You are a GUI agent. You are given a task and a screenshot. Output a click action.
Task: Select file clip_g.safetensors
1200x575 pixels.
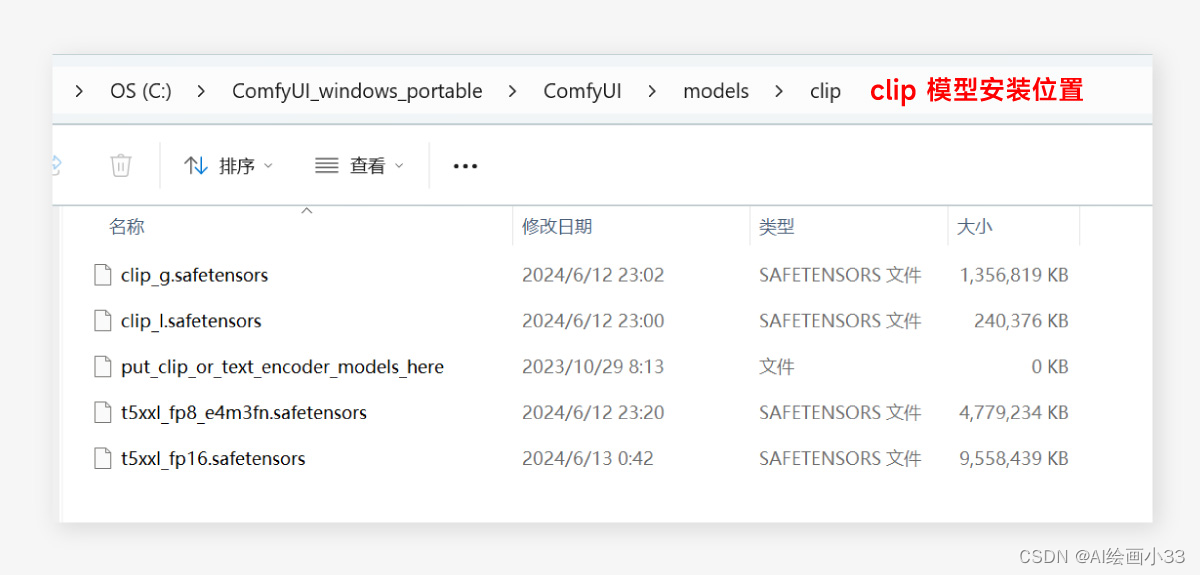195,275
